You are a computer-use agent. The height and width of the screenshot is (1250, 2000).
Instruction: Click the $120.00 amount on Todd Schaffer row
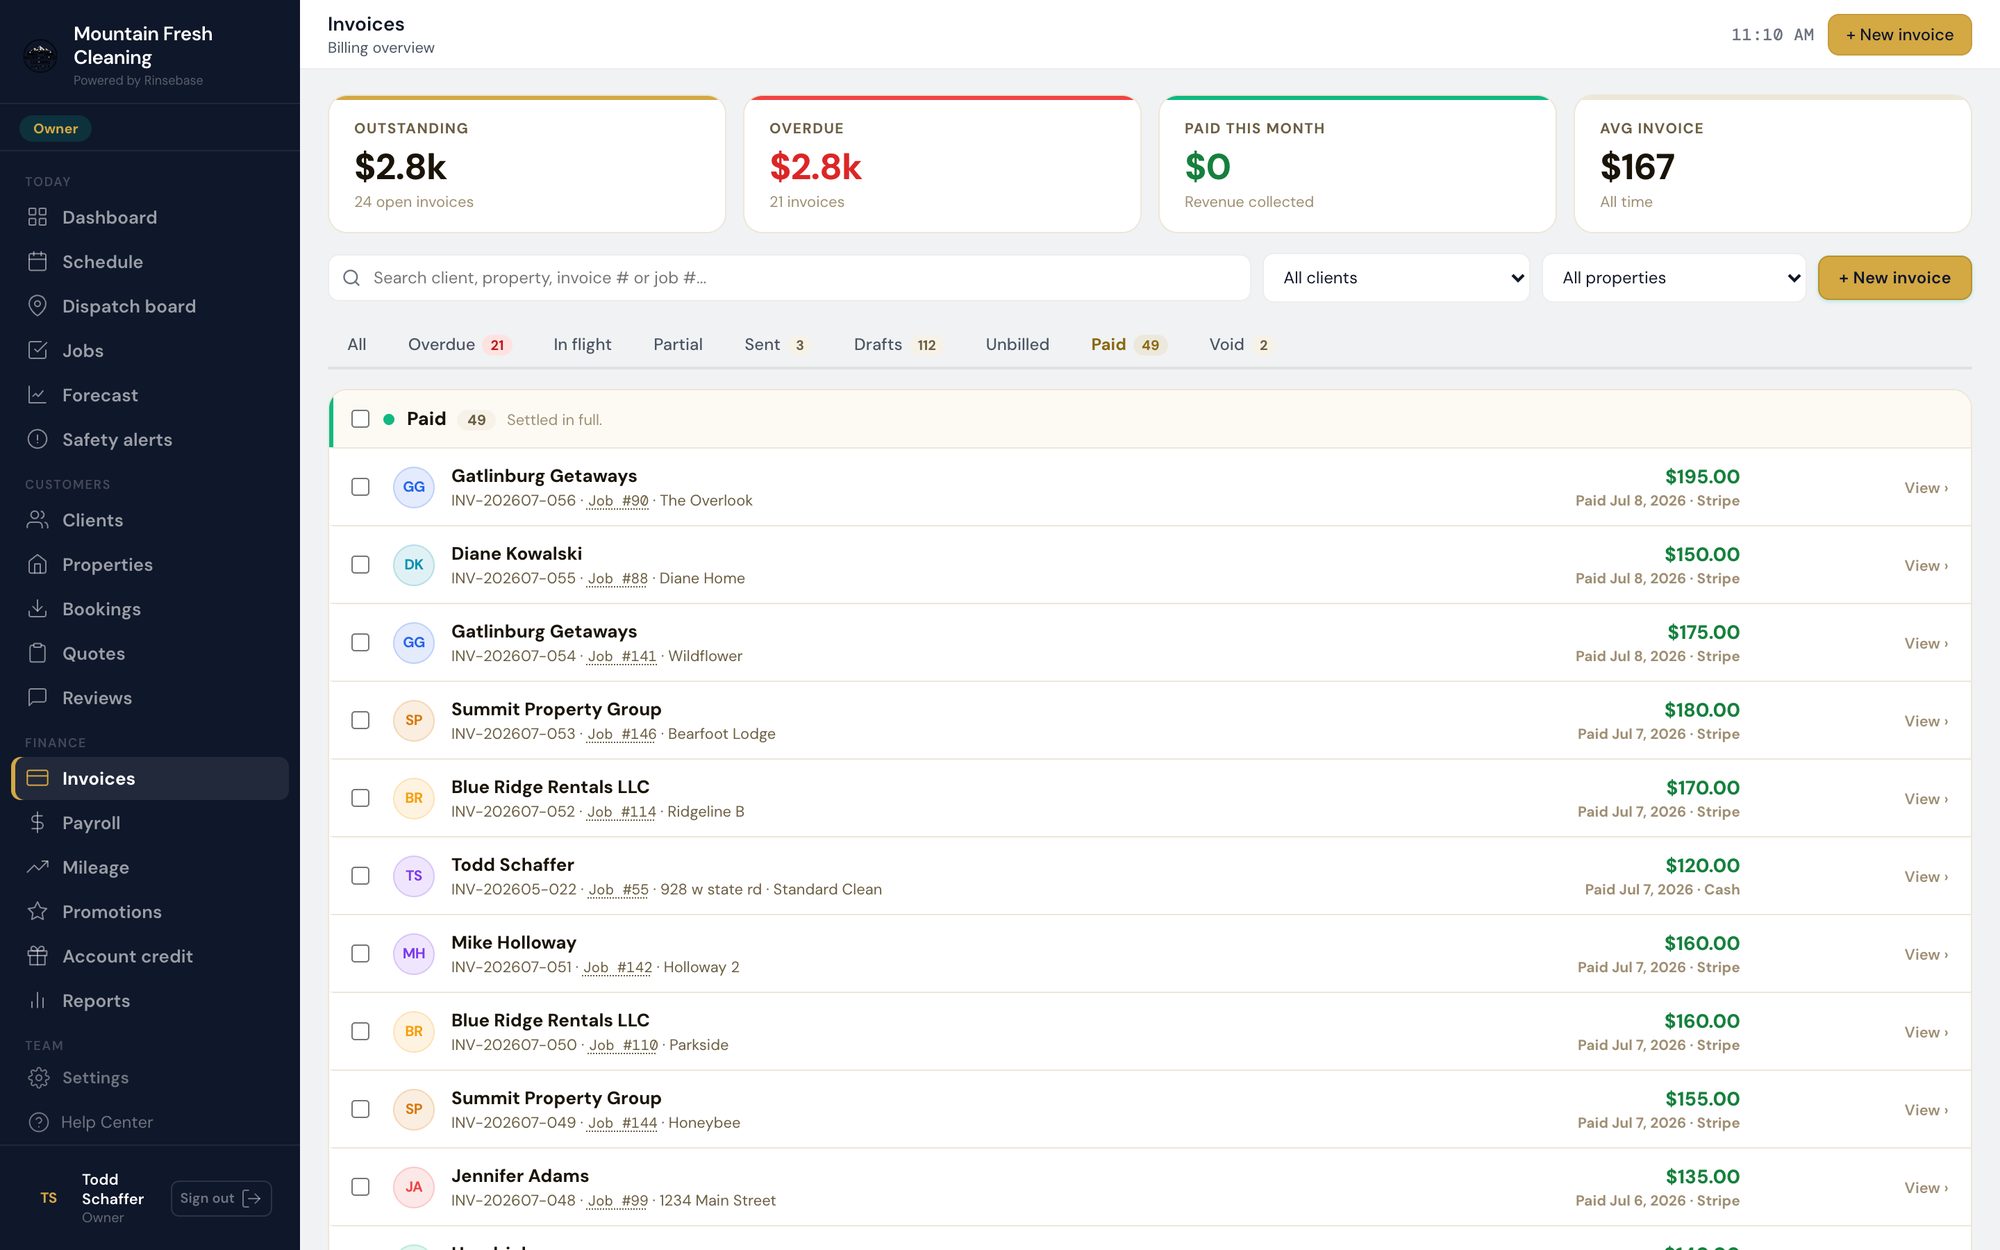pyautogui.click(x=1702, y=865)
